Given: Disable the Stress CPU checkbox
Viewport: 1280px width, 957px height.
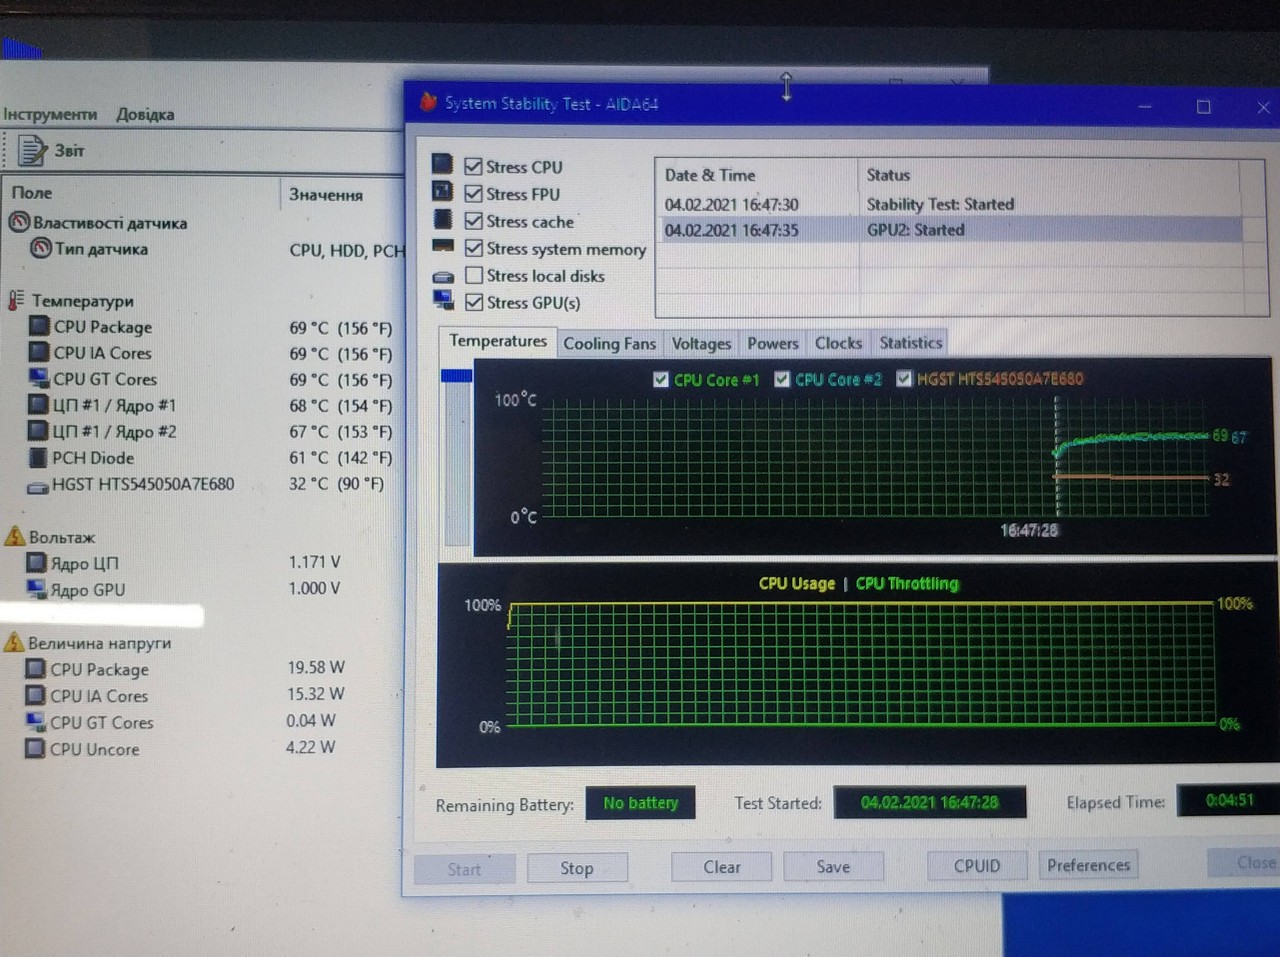Looking at the screenshot, I should [x=474, y=167].
